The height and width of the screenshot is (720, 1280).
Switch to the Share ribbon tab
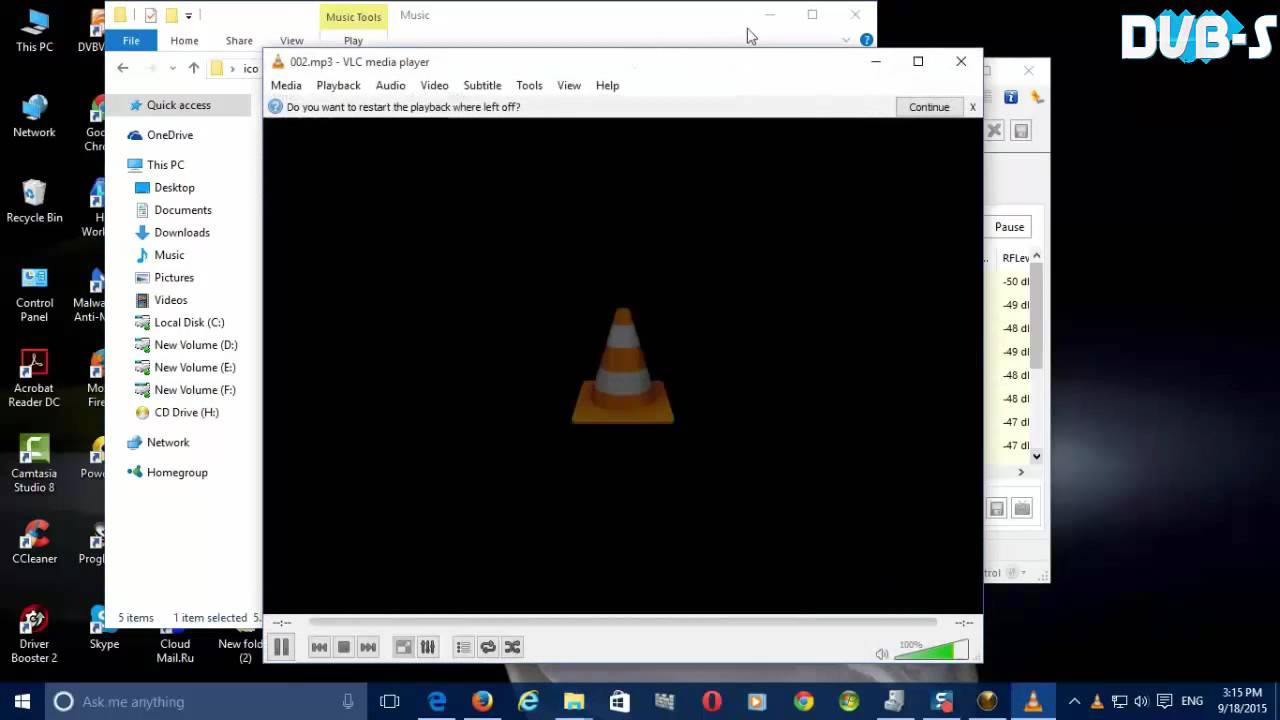(239, 41)
